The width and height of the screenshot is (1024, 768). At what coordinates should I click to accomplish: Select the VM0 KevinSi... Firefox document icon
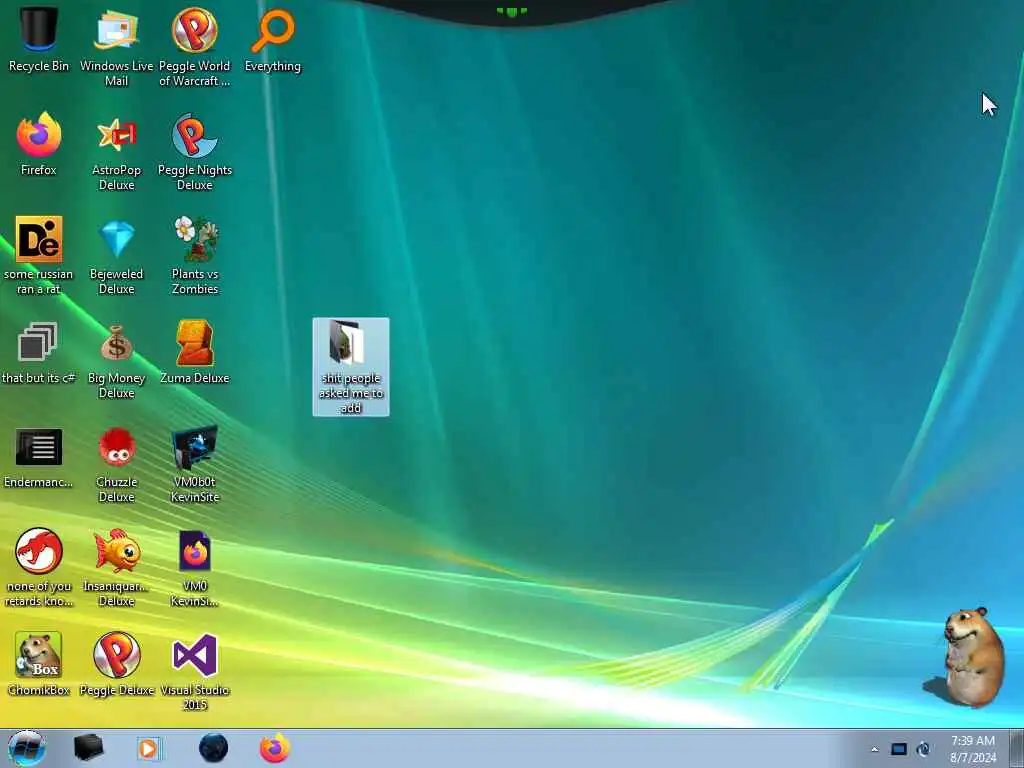[195, 568]
